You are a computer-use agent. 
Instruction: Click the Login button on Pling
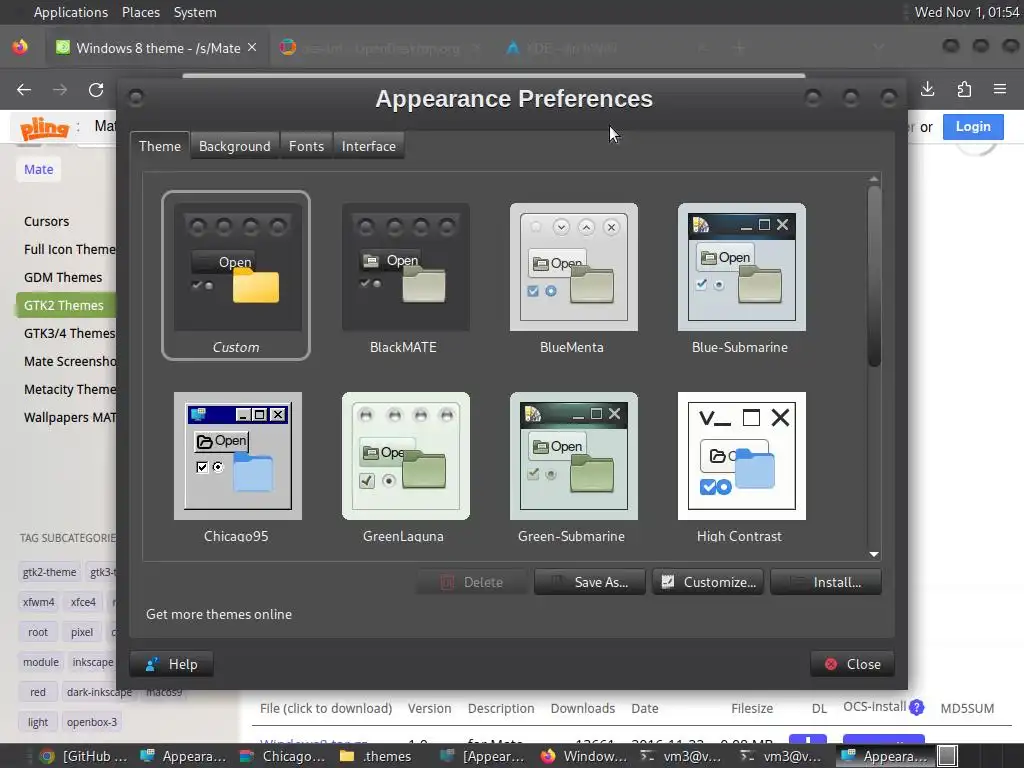coord(973,127)
